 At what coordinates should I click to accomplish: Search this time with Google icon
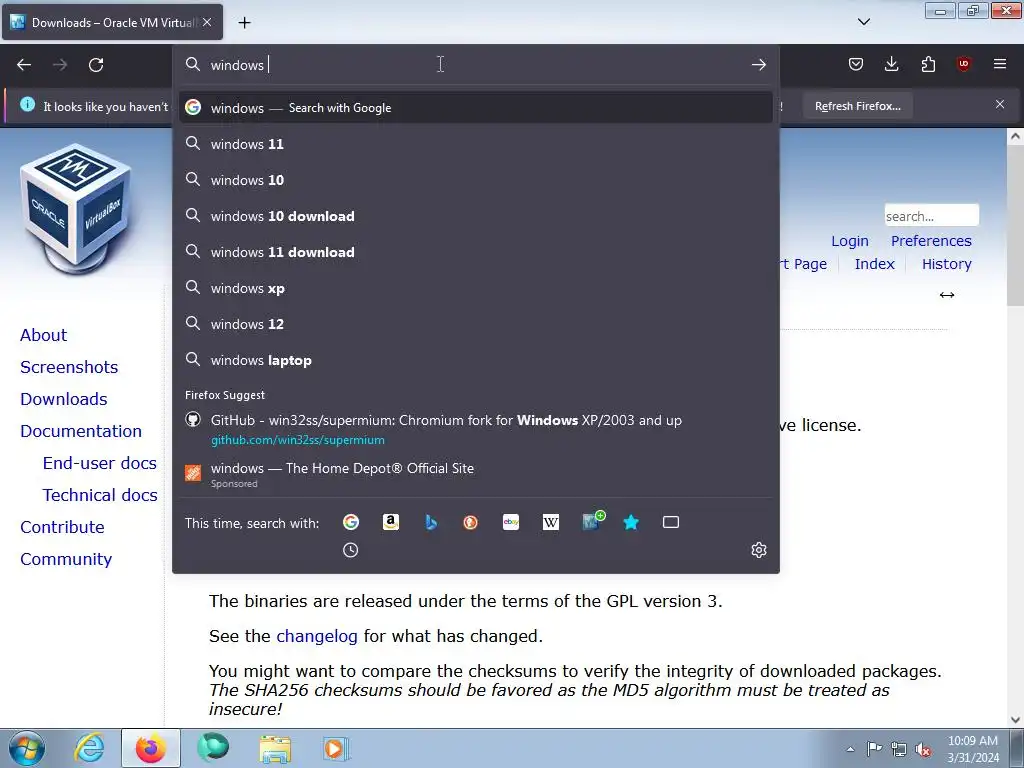351,522
